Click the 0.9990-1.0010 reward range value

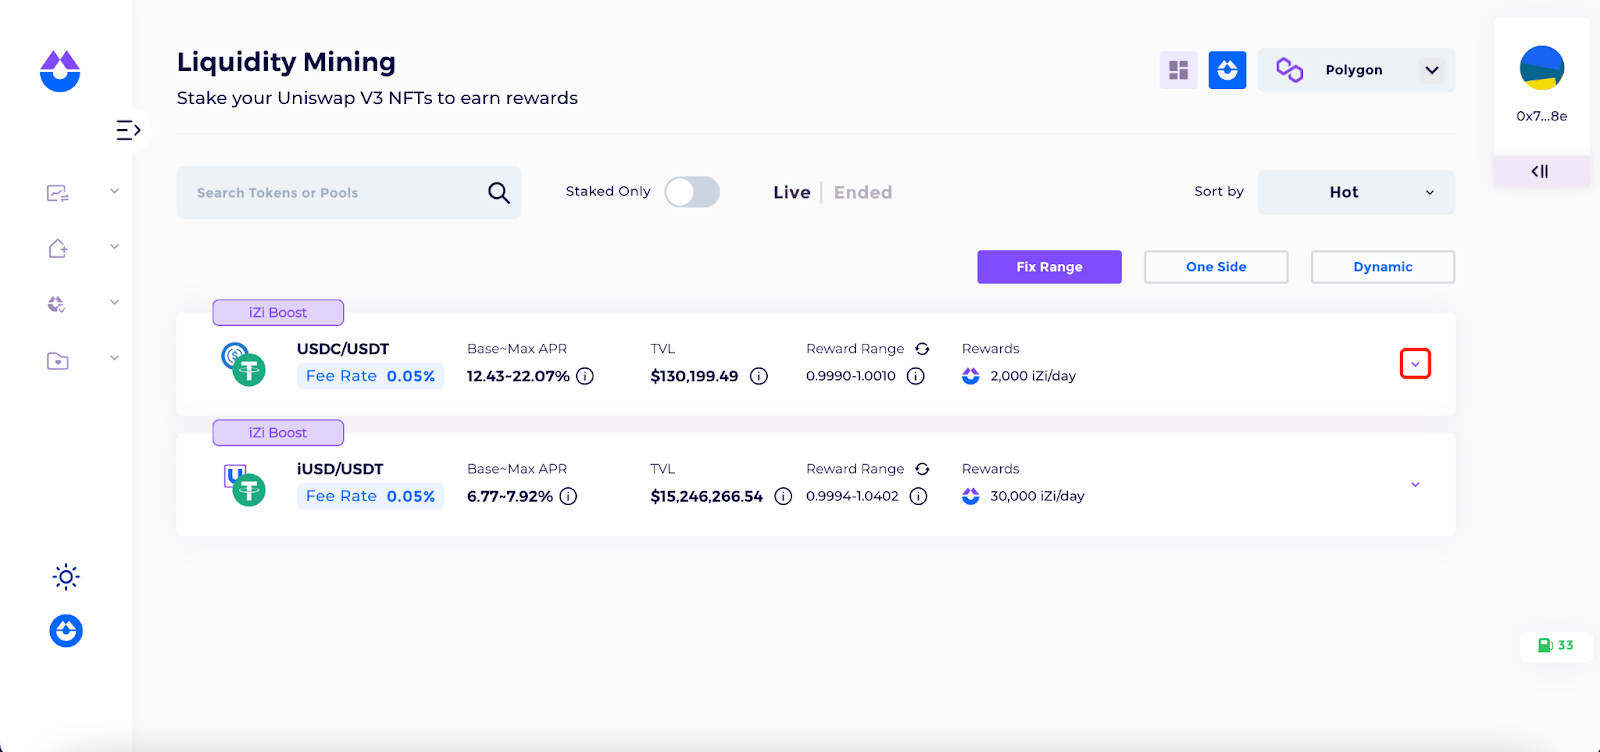851,376
